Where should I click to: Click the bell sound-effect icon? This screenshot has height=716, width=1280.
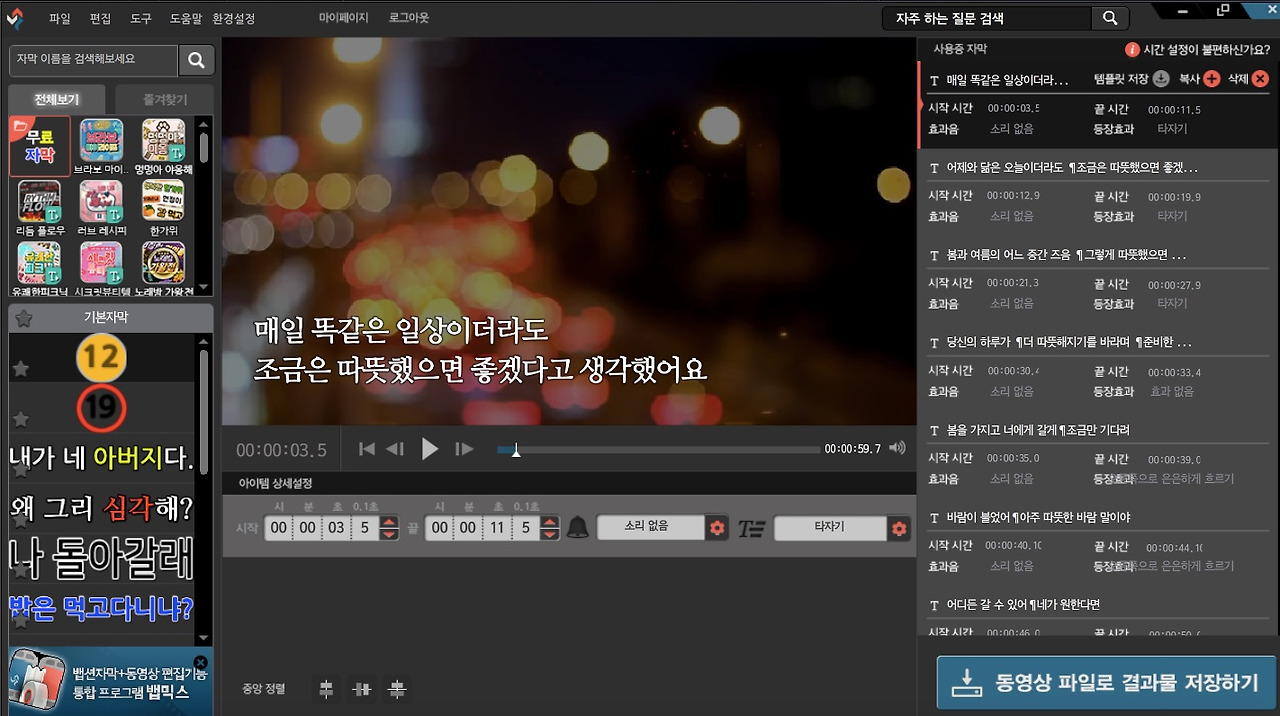pyautogui.click(x=577, y=527)
